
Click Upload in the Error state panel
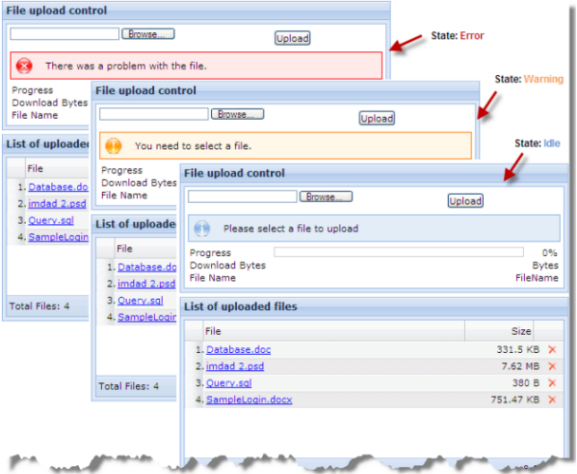coord(293,38)
